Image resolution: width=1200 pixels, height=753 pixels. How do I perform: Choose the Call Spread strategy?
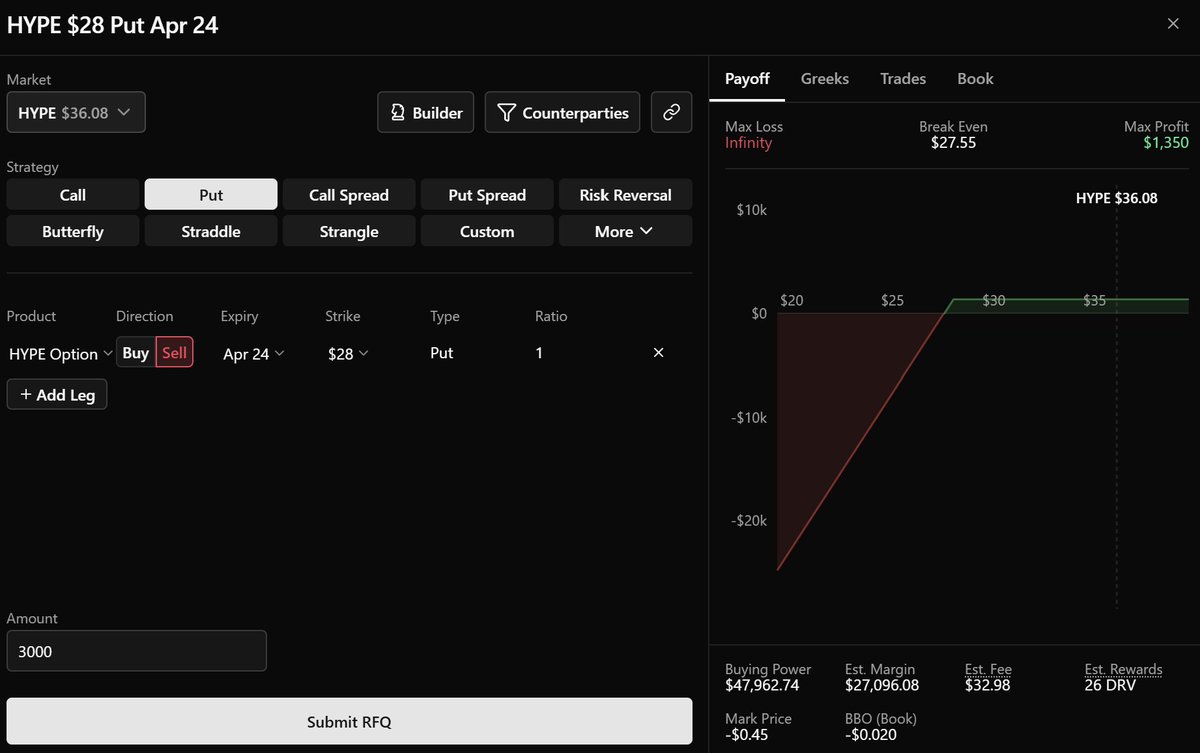click(349, 194)
